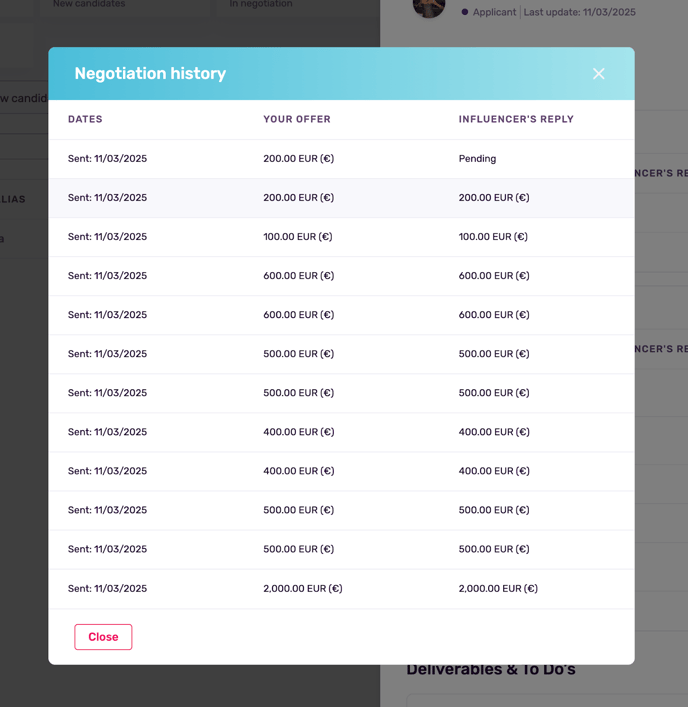Click the 100.00 EUR offer cell
The width and height of the screenshot is (688, 707).
(298, 237)
